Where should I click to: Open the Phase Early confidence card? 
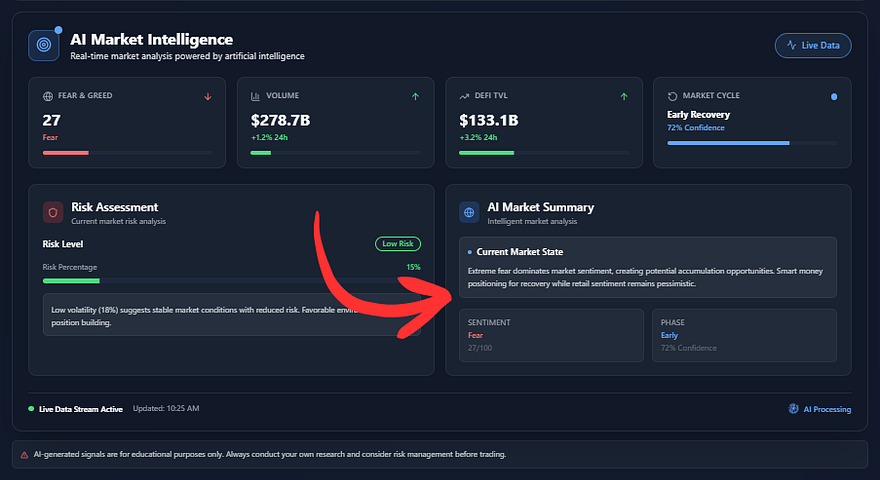tap(744, 335)
